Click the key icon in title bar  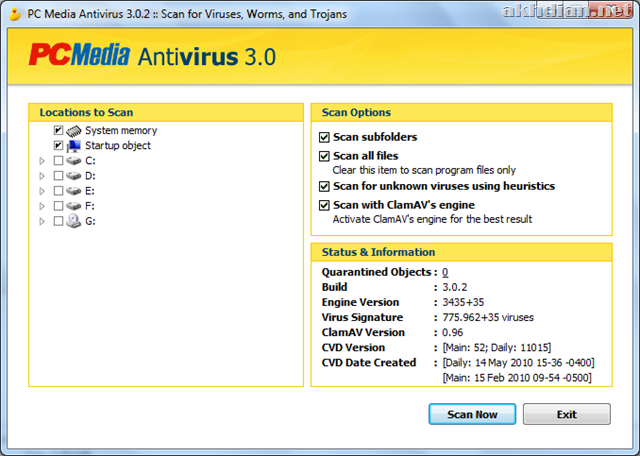tap(16, 12)
